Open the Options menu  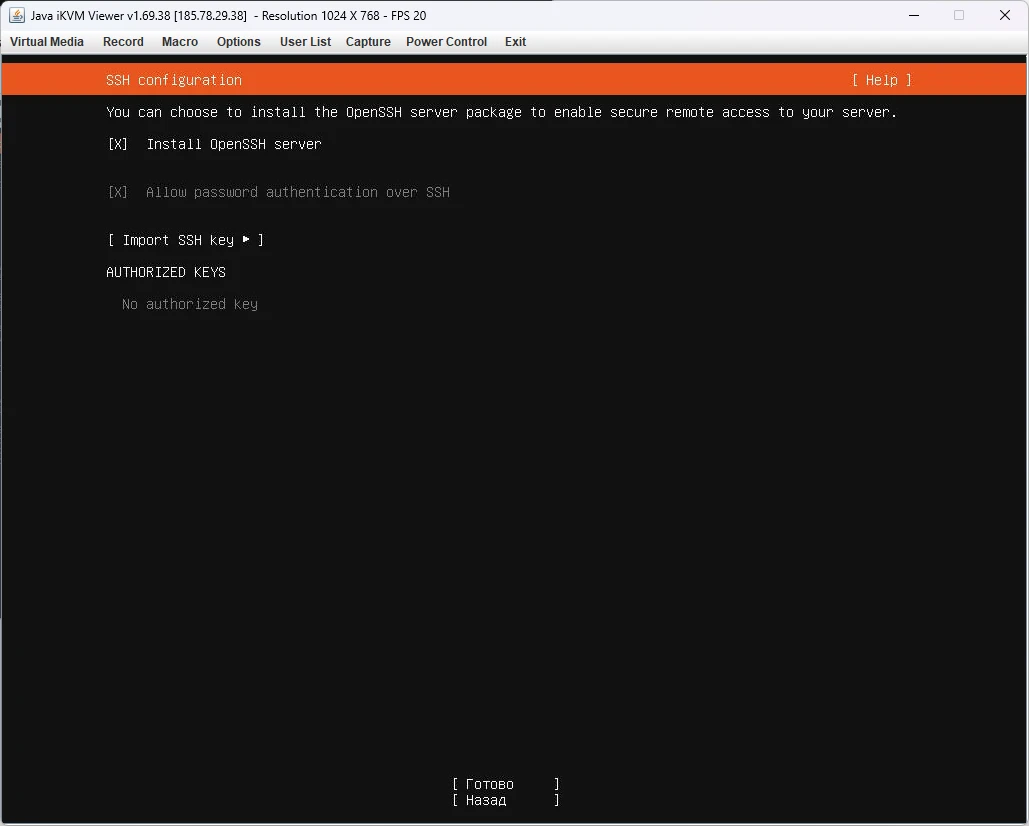(x=238, y=42)
